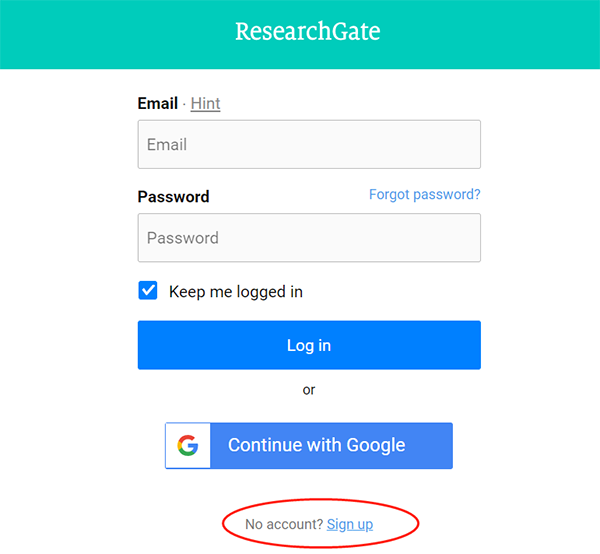Untick the Keep me logged in checkbox
Viewport: 600px width, 554px height.
pyautogui.click(x=148, y=291)
